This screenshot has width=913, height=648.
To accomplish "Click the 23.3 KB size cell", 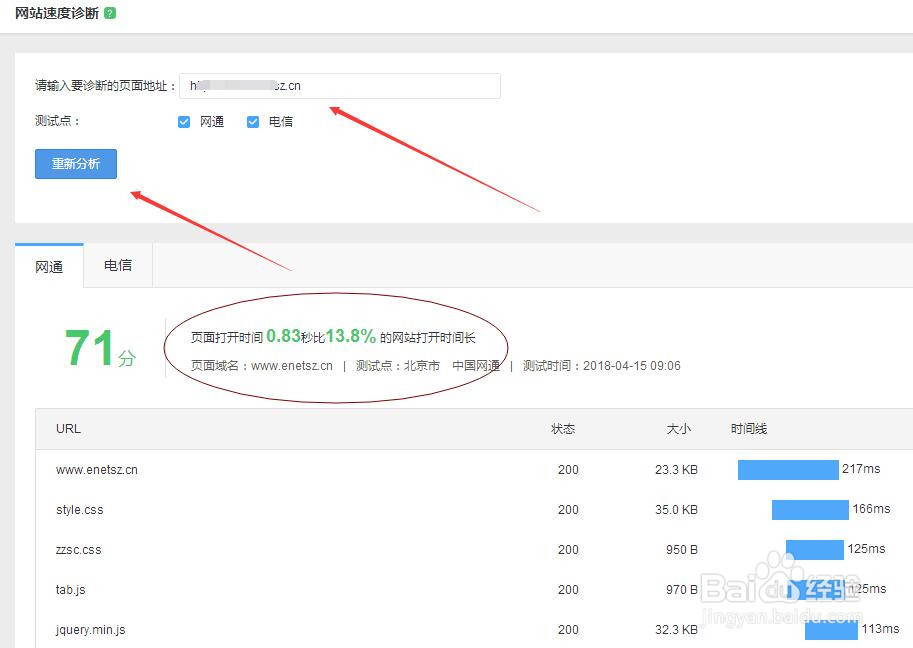I will pos(676,470).
